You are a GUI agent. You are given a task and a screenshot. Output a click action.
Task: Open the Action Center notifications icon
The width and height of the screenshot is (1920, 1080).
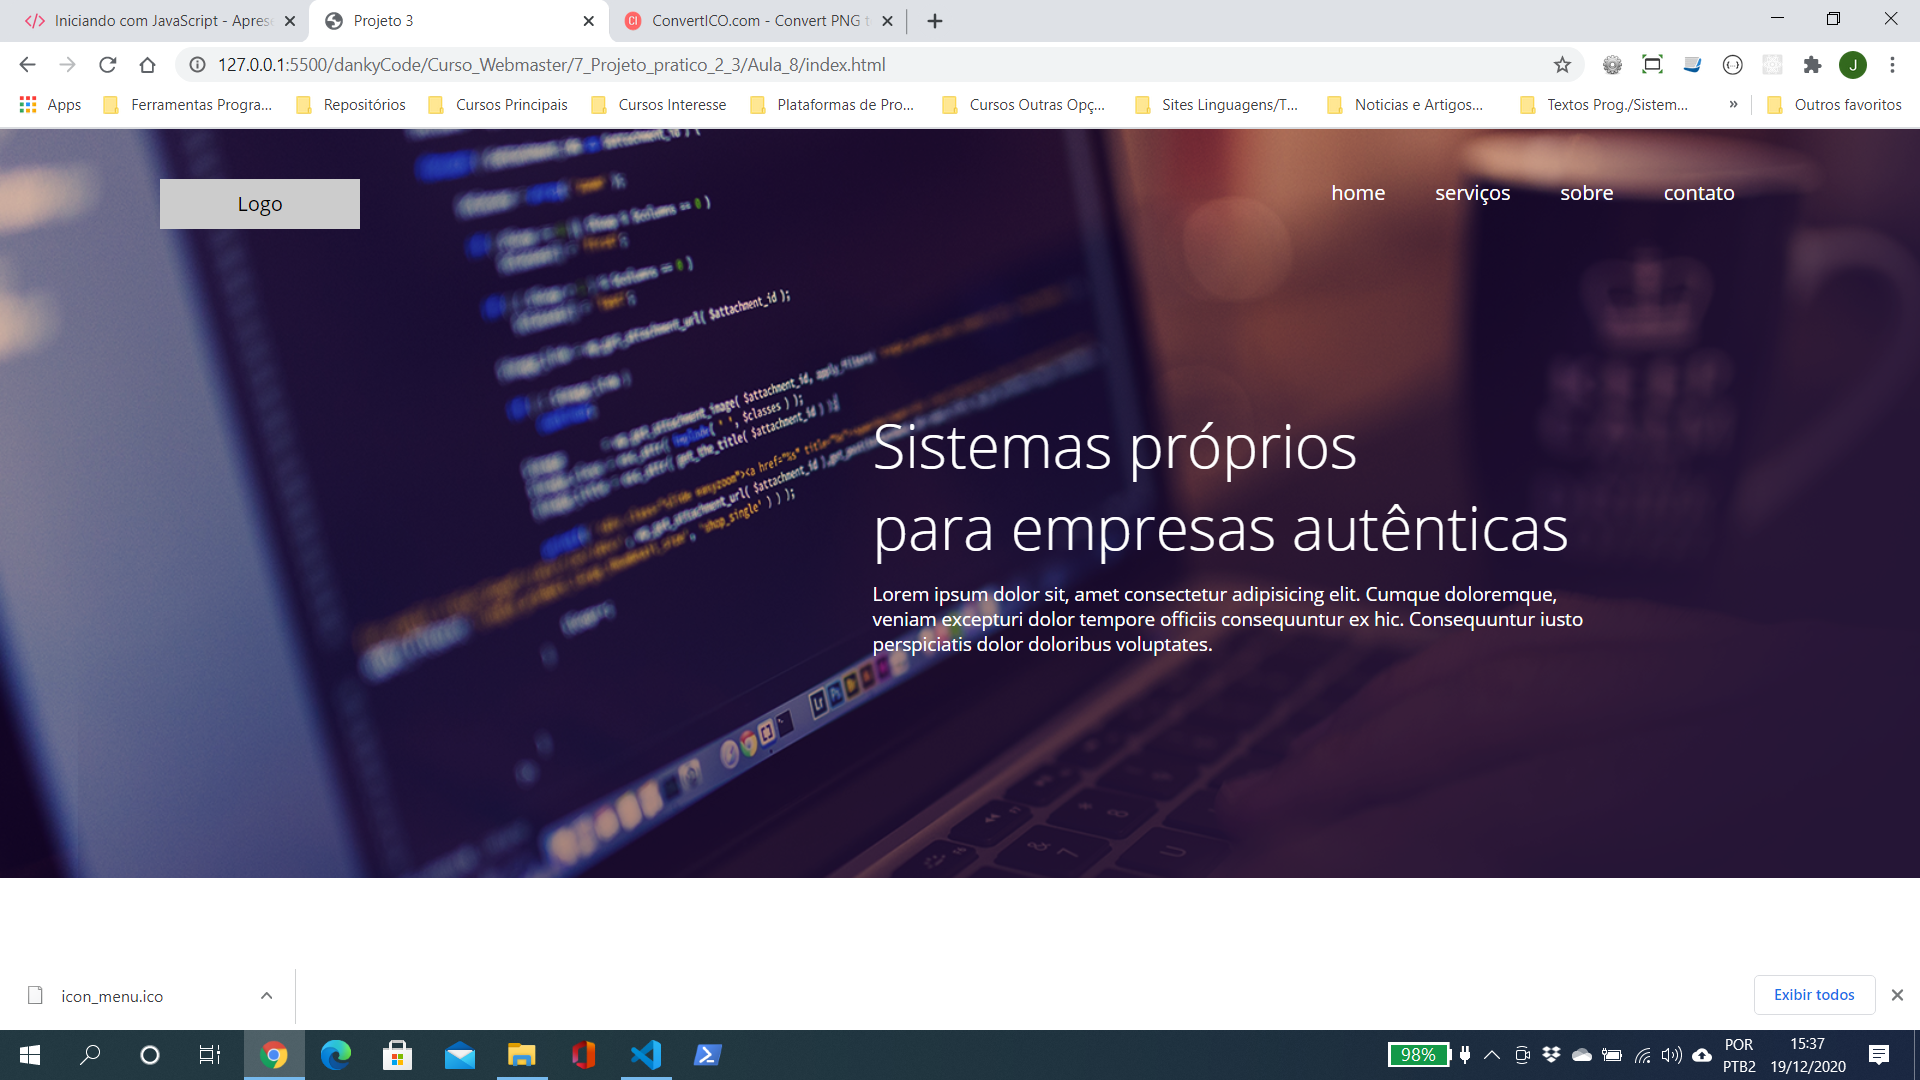(x=1879, y=1055)
